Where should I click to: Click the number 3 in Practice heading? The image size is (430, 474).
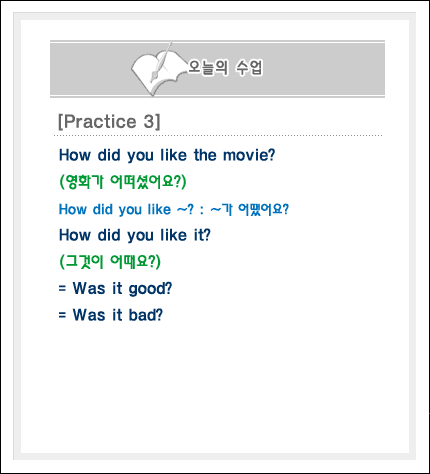pos(149,121)
